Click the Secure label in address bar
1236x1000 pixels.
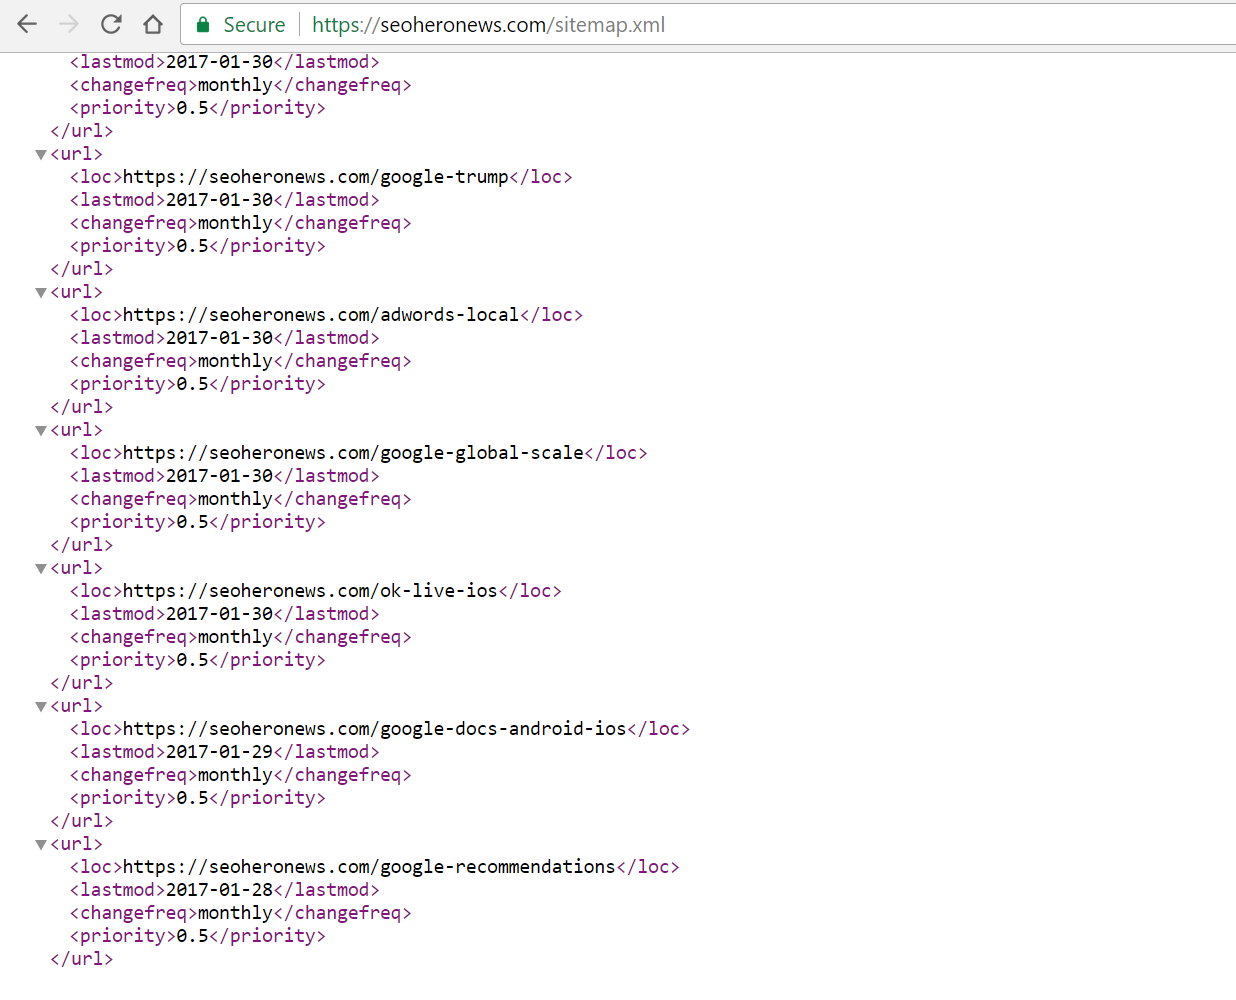click(254, 25)
